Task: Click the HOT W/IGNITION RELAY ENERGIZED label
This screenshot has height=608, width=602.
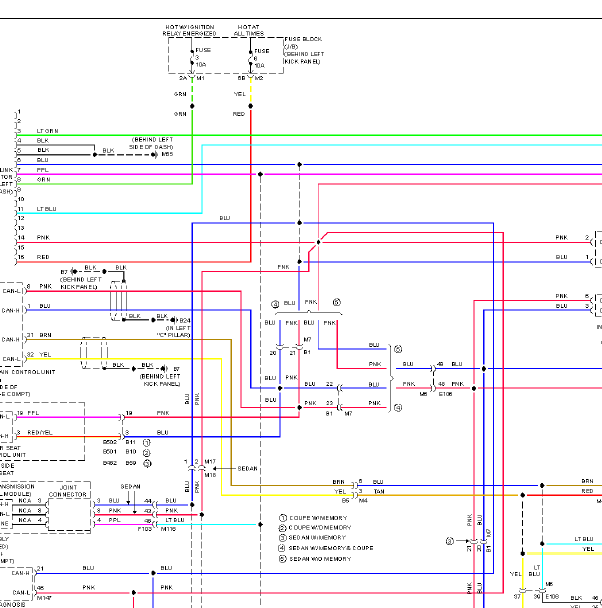Action: [190, 30]
